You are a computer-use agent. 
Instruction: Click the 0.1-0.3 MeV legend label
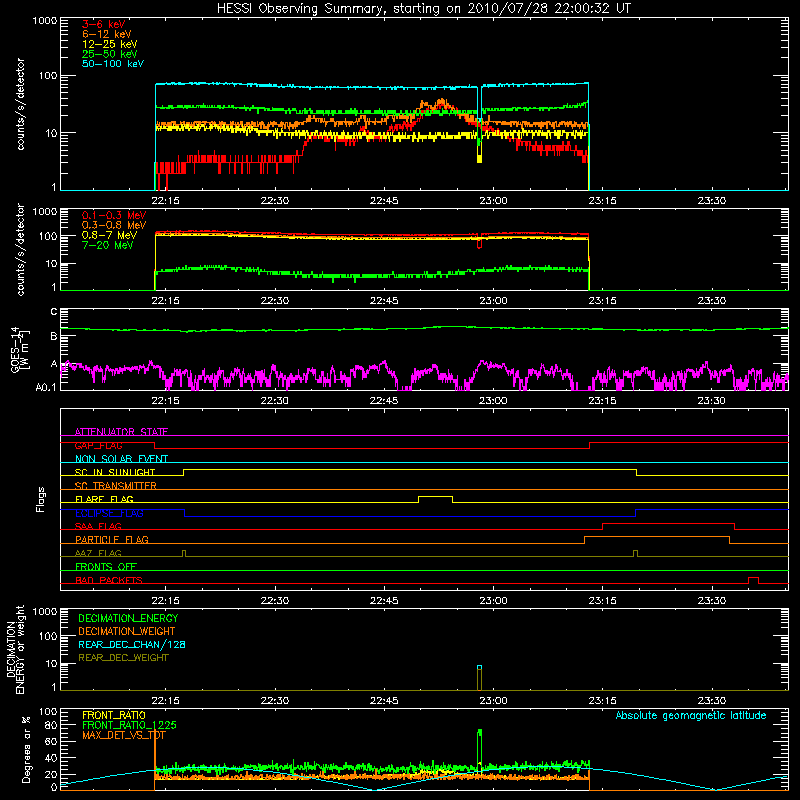114,215
